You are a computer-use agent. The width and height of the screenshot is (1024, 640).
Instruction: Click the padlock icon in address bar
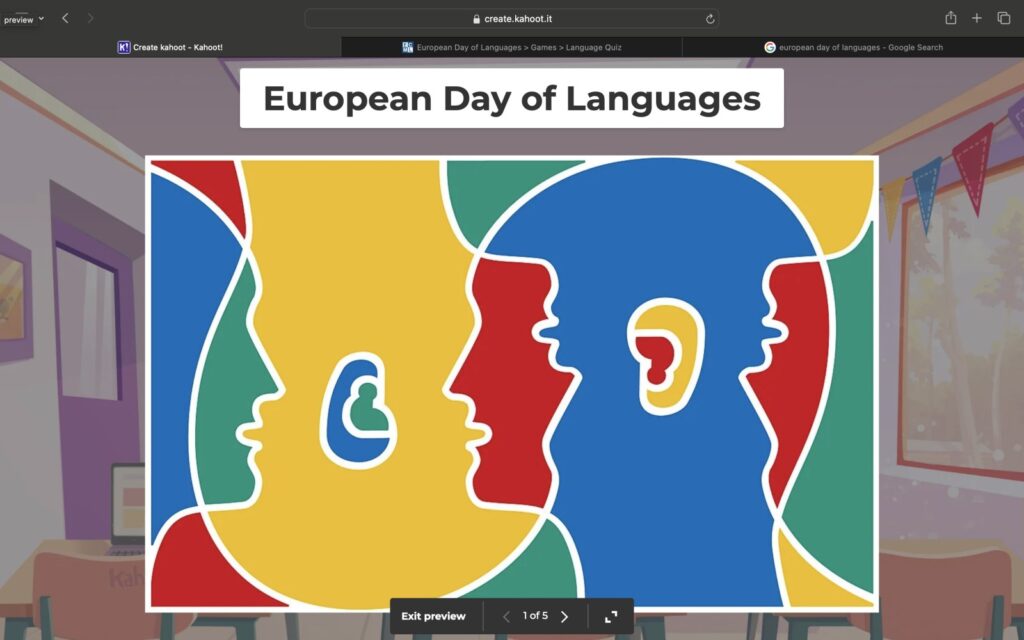tap(477, 19)
